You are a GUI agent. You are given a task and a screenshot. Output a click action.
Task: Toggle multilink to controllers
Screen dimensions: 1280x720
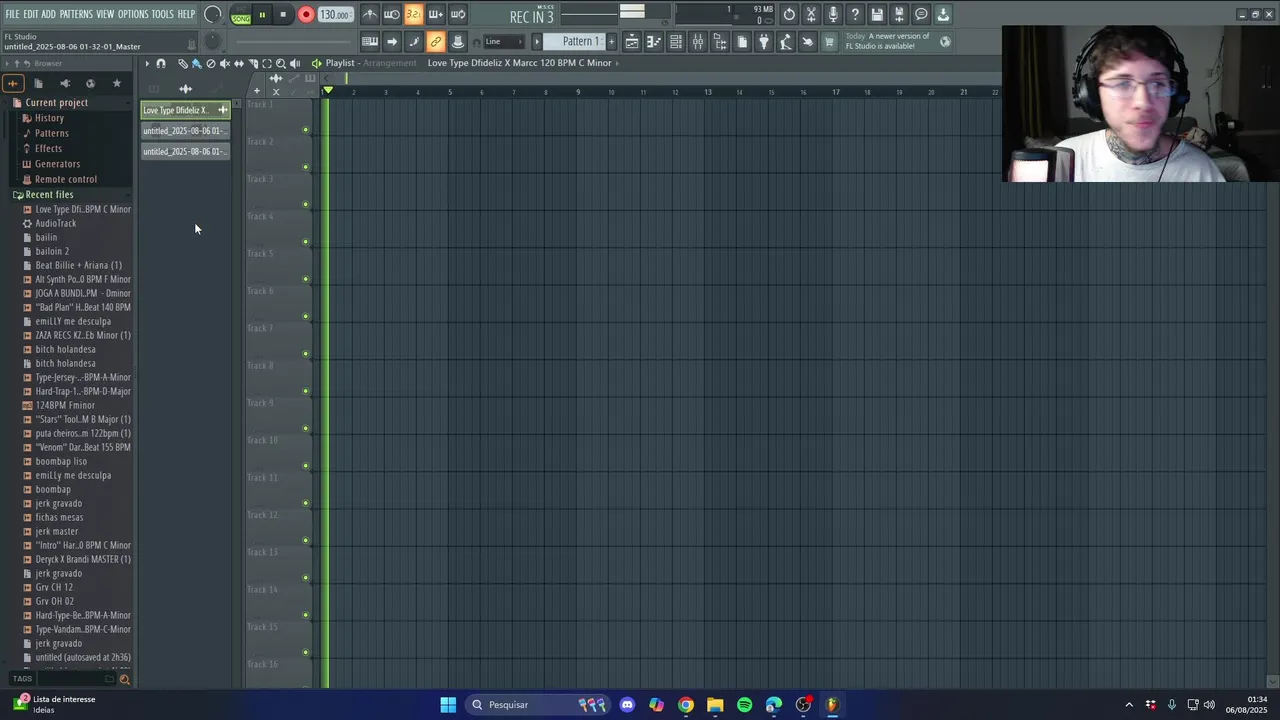pos(435,41)
